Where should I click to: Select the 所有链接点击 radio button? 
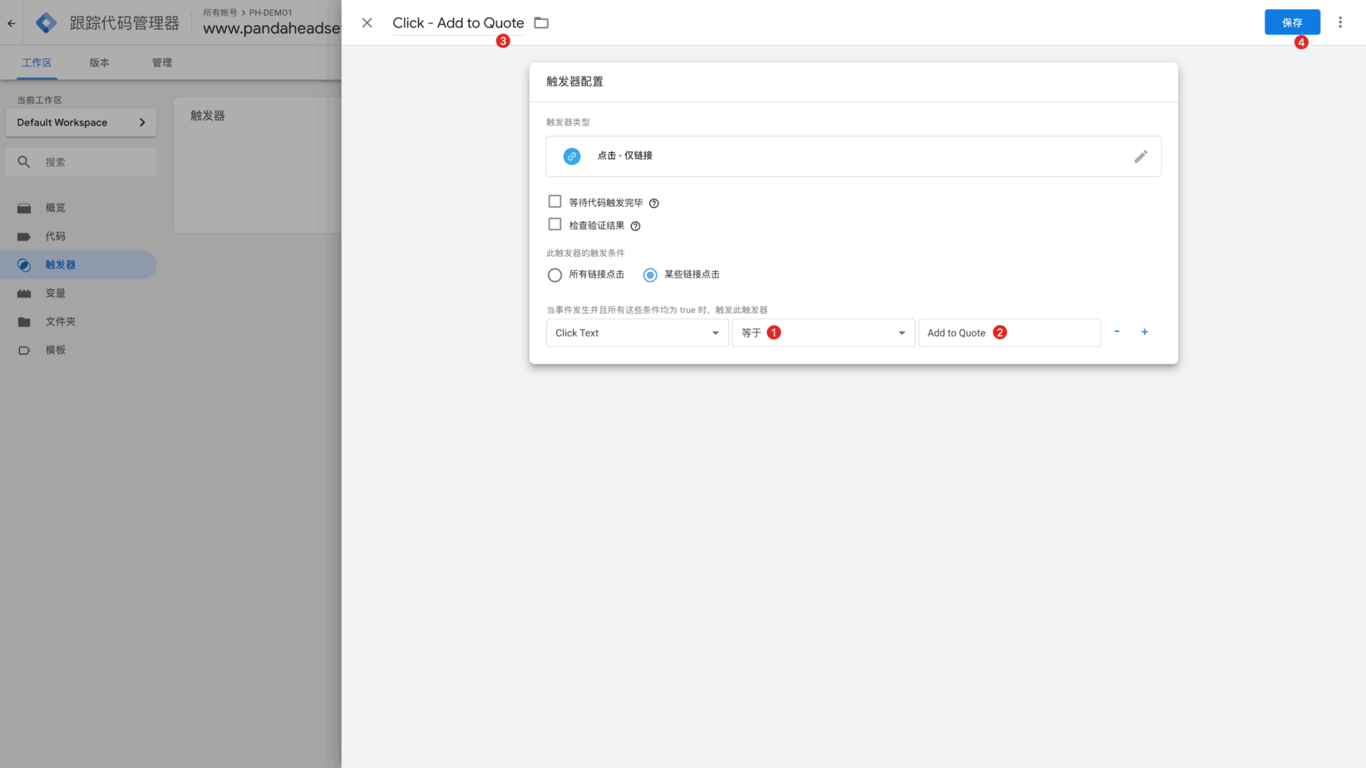(x=555, y=275)
